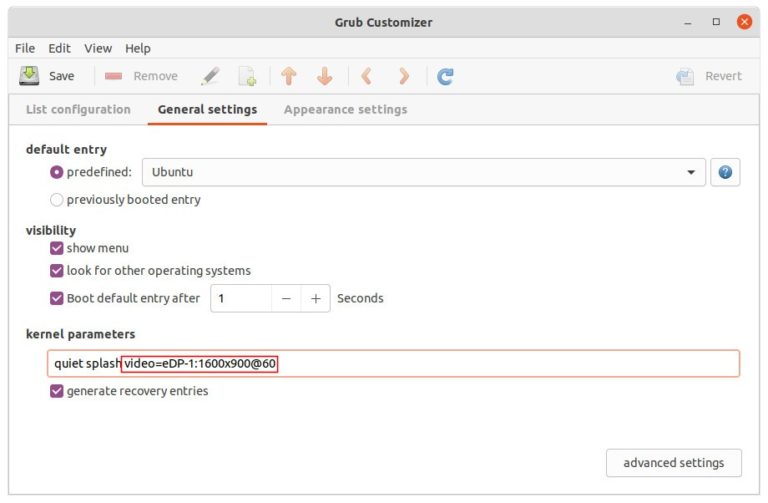Click the blue reload icon
The image size is (768, 503).
tap(445, 76)
